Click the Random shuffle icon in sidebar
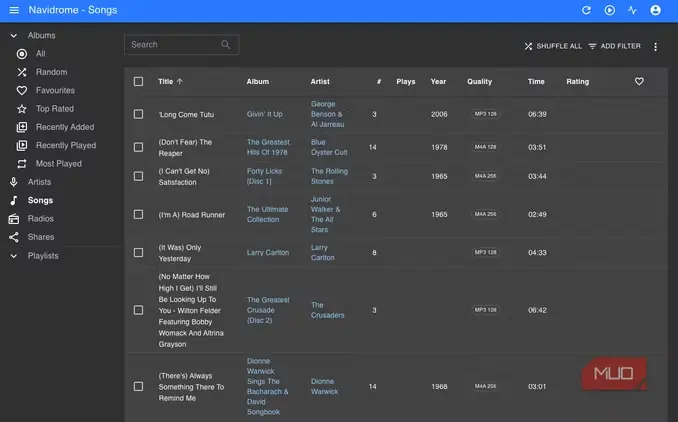The image size is (678, 422). coord(22,72)
